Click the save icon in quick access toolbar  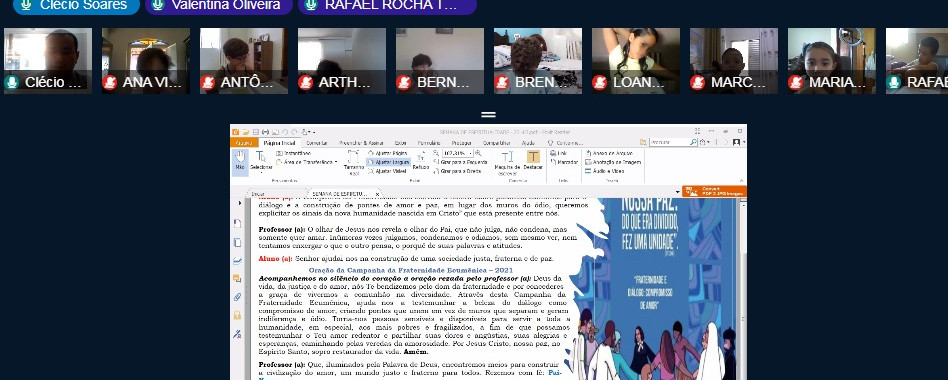256,131
